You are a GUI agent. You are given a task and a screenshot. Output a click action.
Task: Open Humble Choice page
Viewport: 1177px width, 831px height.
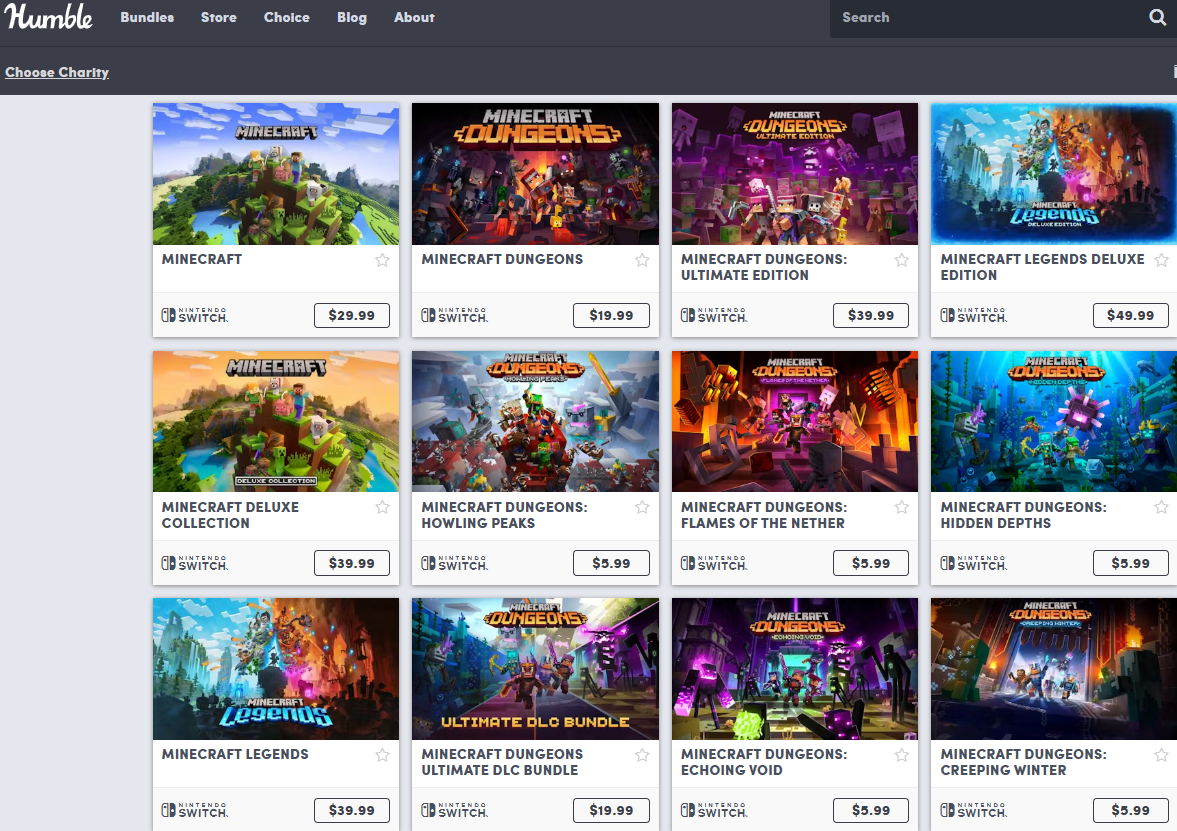(287, 17)
